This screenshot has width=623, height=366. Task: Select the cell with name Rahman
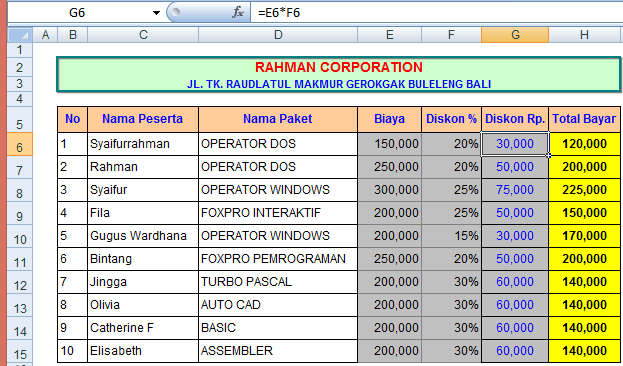pos(143,167)
